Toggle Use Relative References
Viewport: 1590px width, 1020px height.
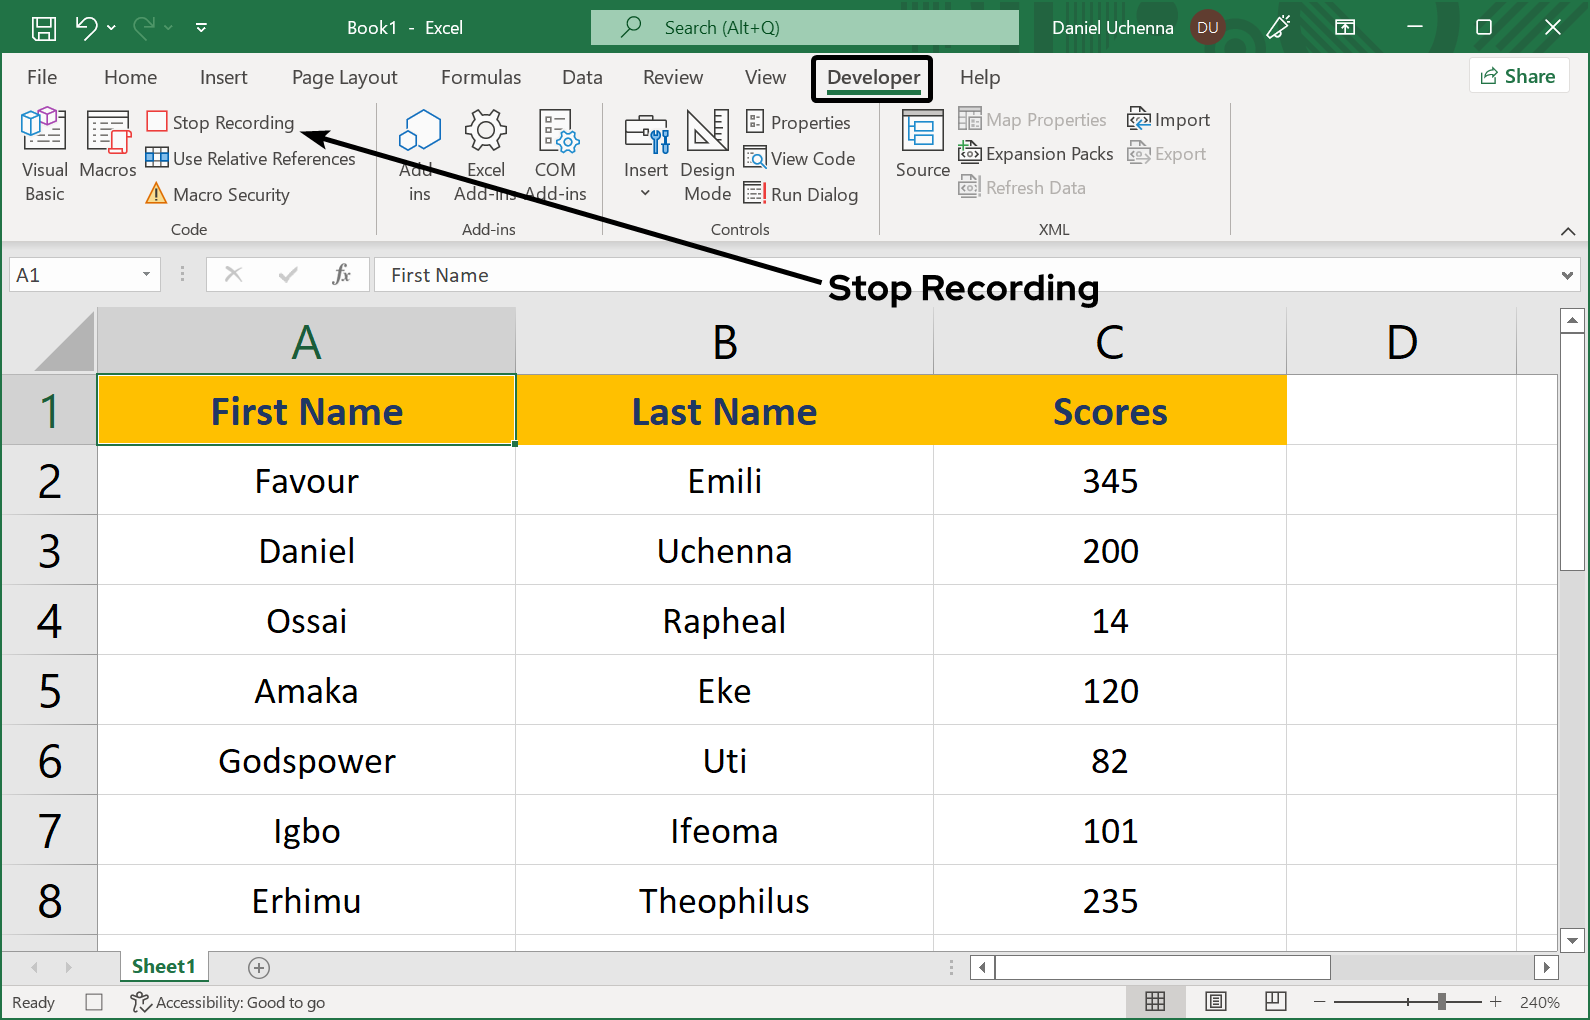point(251,159)
